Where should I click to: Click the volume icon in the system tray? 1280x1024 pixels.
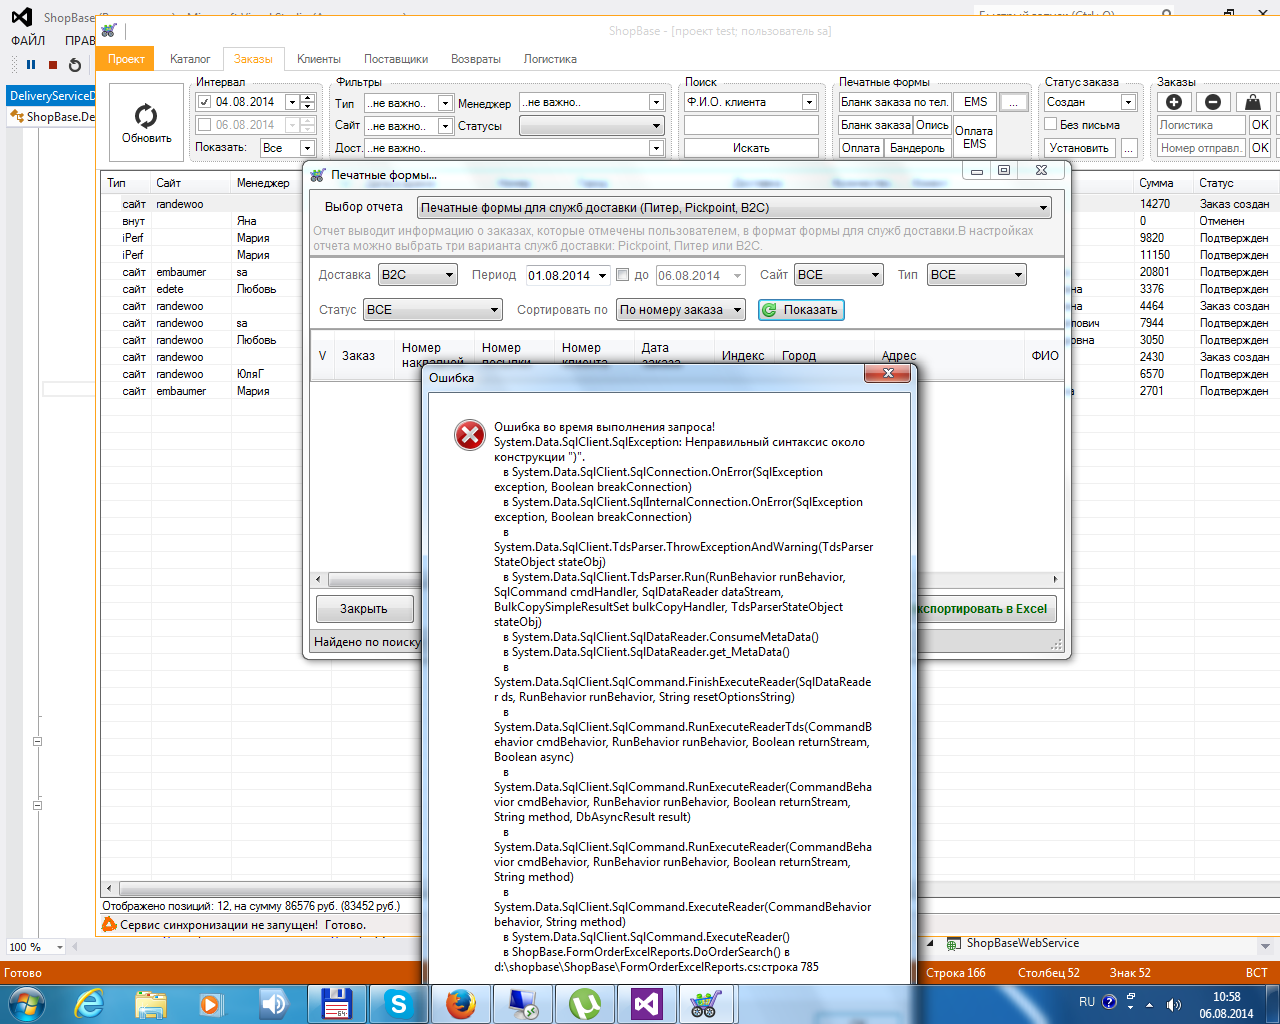click(1173, 1004)
